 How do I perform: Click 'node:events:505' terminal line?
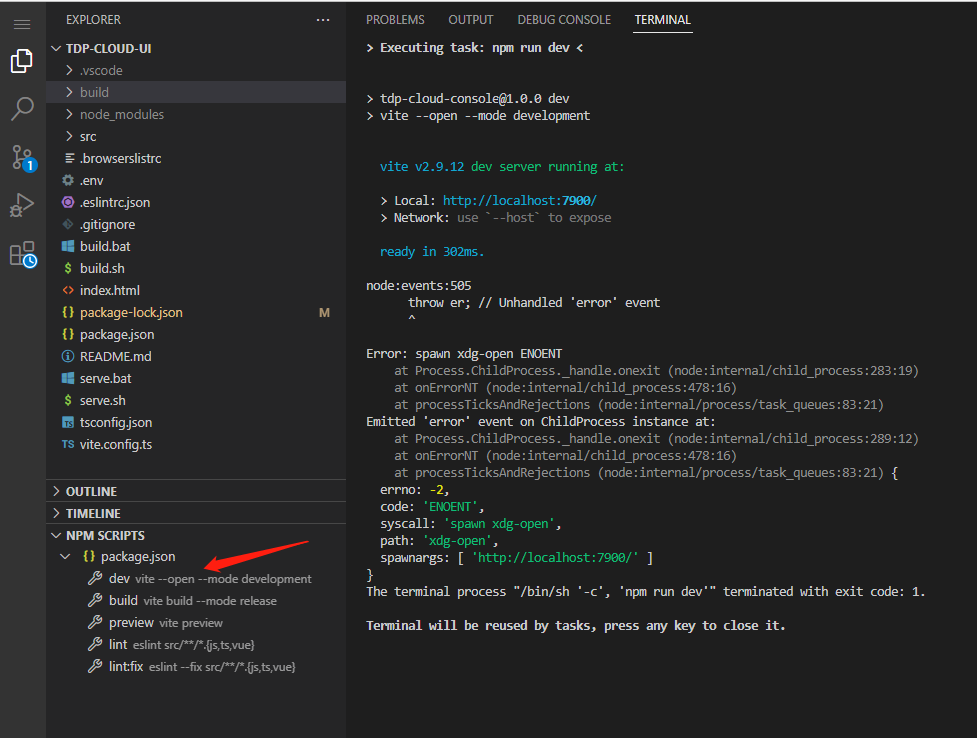[419, 285]
